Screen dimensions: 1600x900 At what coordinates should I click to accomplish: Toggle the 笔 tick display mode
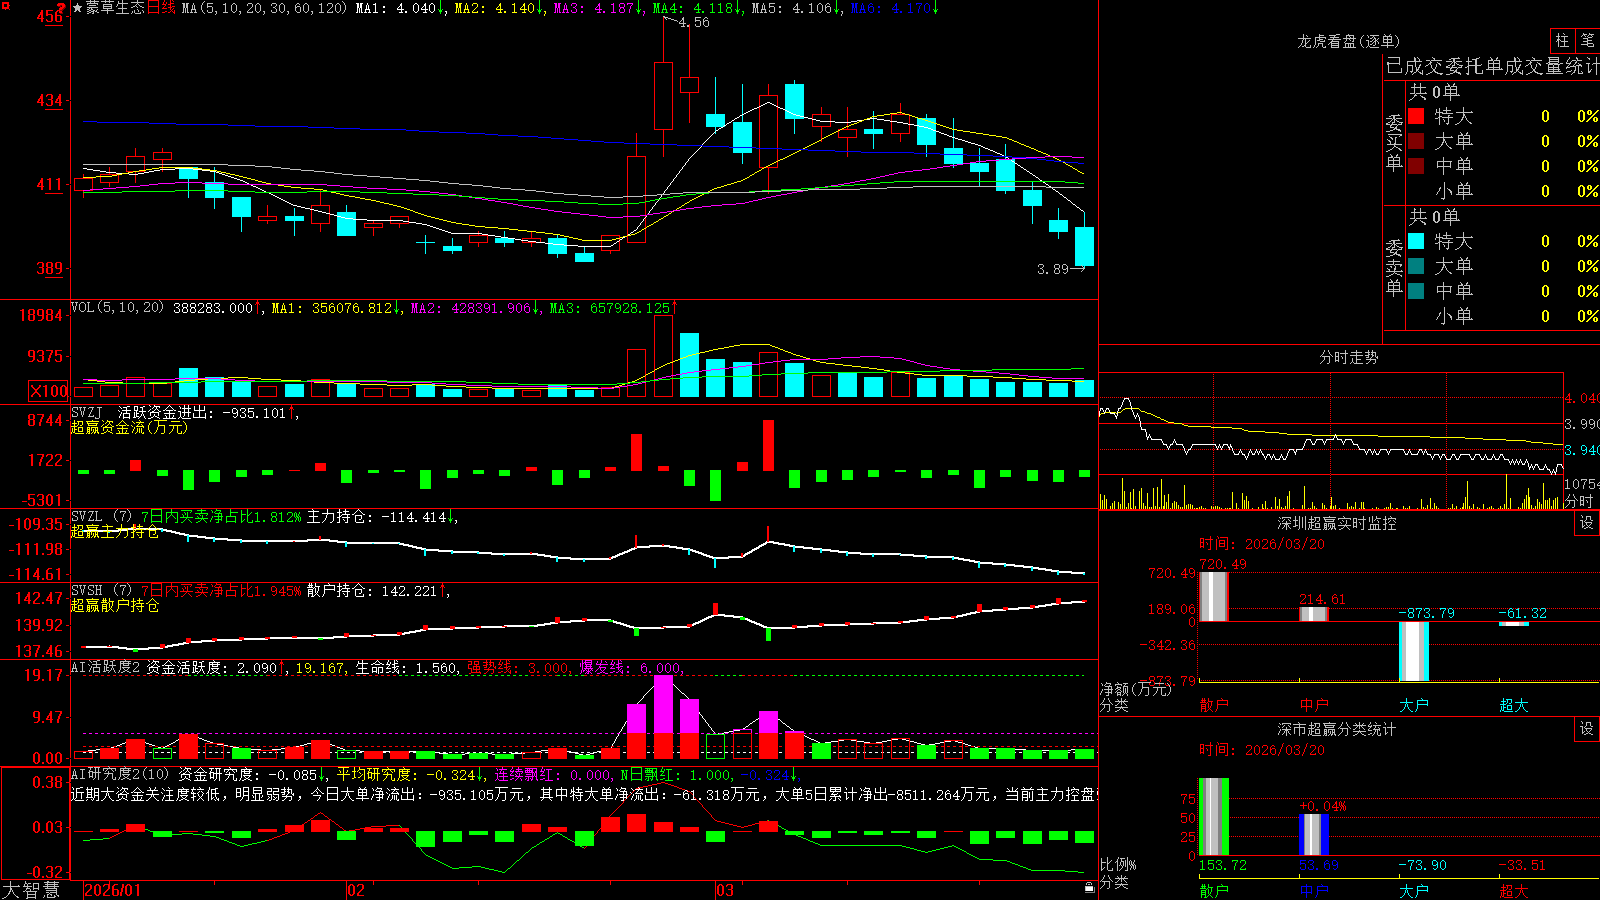click(x=1588, y=40)
